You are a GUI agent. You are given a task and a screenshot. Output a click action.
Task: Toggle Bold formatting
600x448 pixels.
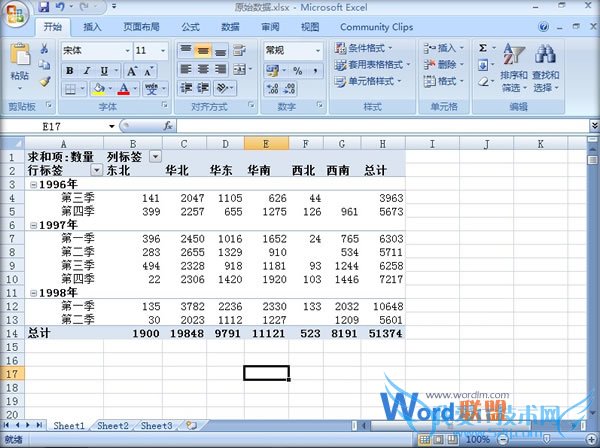pos(70,71)
